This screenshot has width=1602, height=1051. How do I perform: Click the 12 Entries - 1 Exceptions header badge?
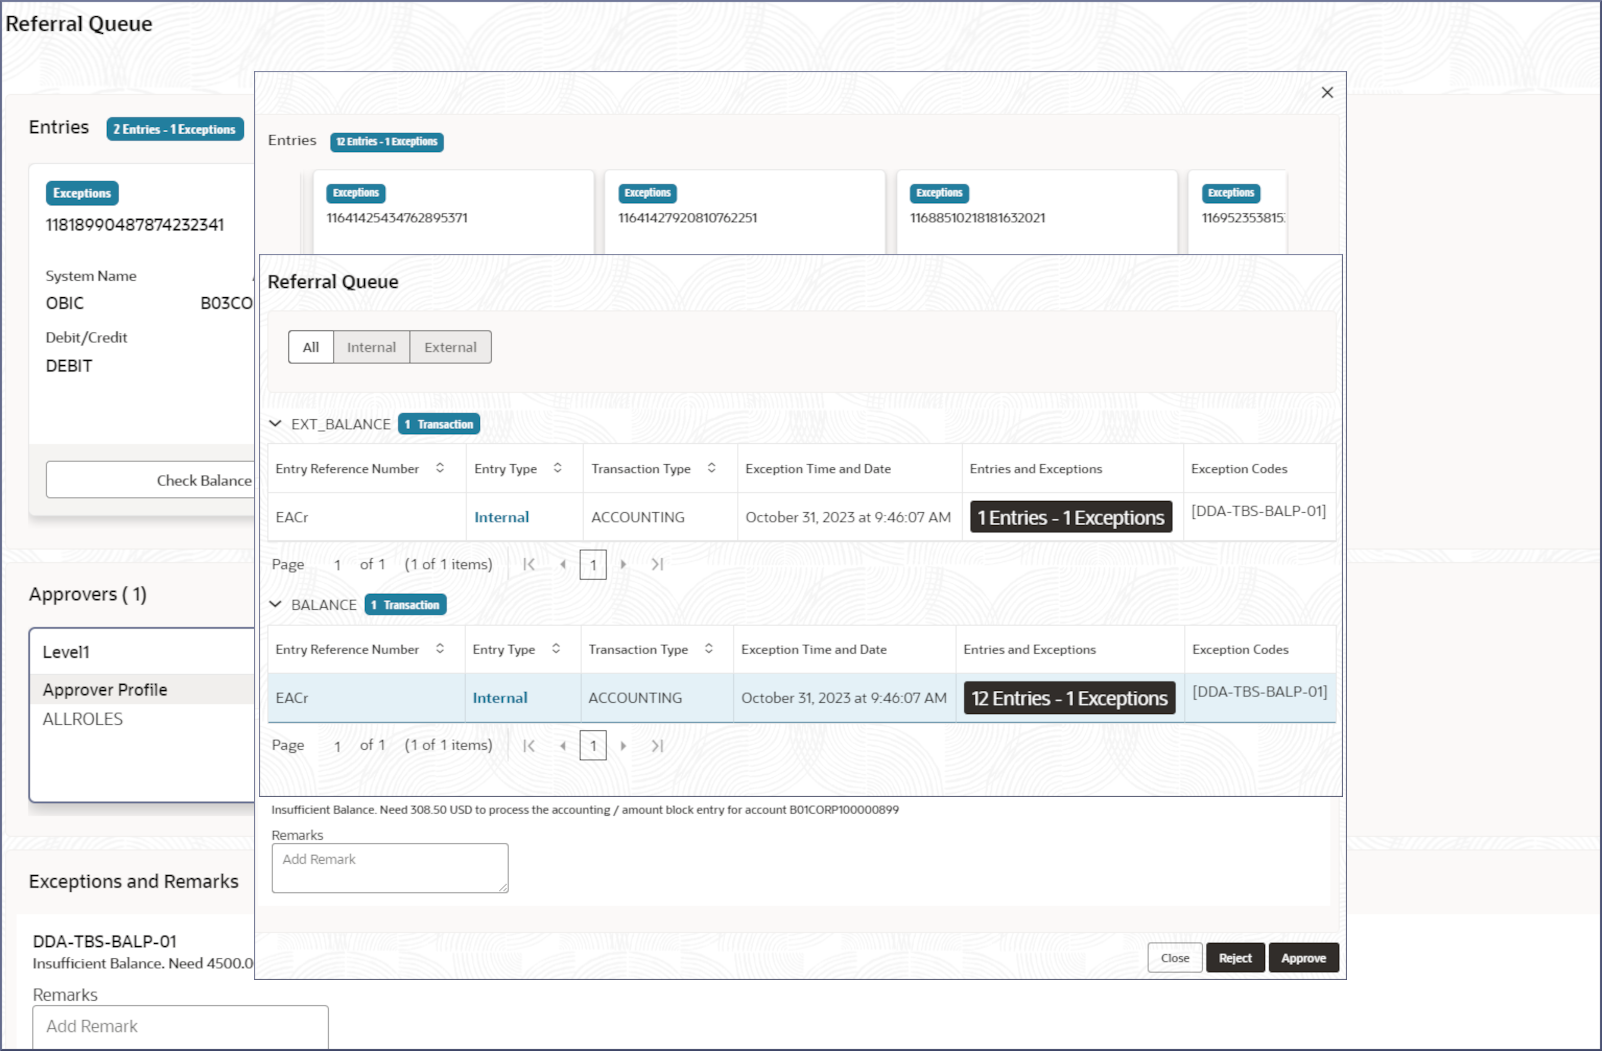coord(387,141)
